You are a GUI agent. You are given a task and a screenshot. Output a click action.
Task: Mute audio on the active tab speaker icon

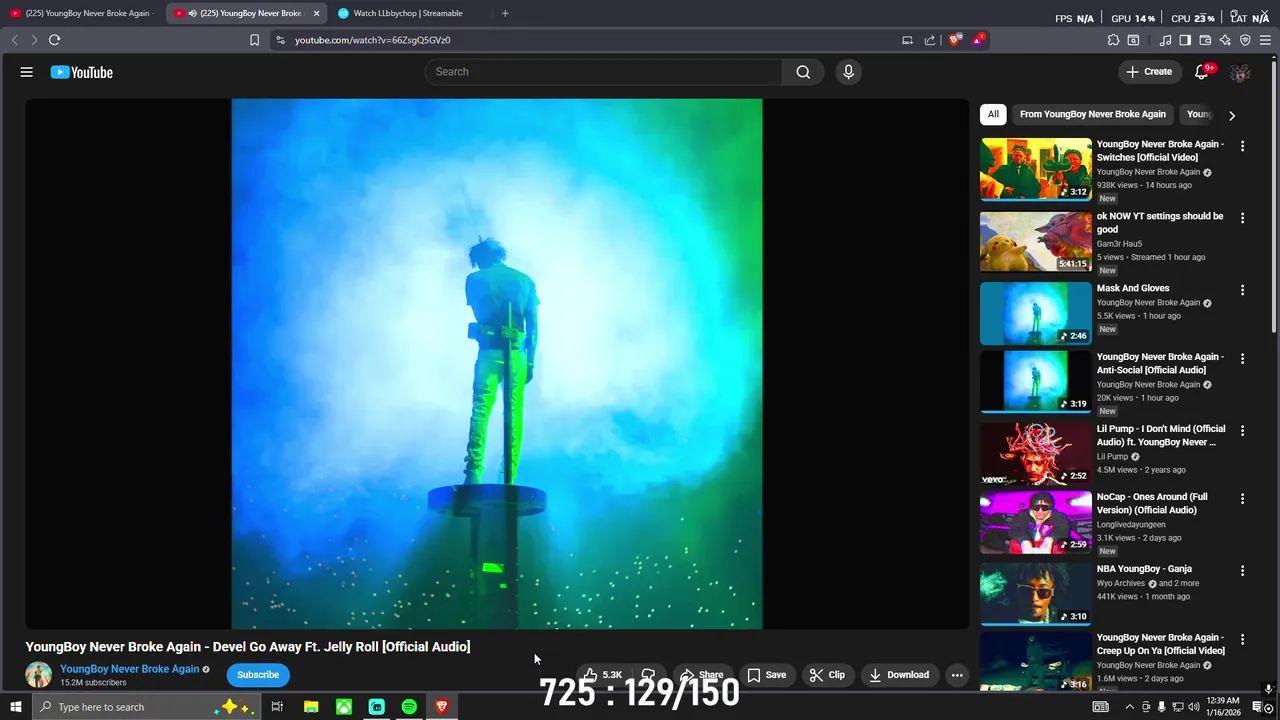pos(192,13)
